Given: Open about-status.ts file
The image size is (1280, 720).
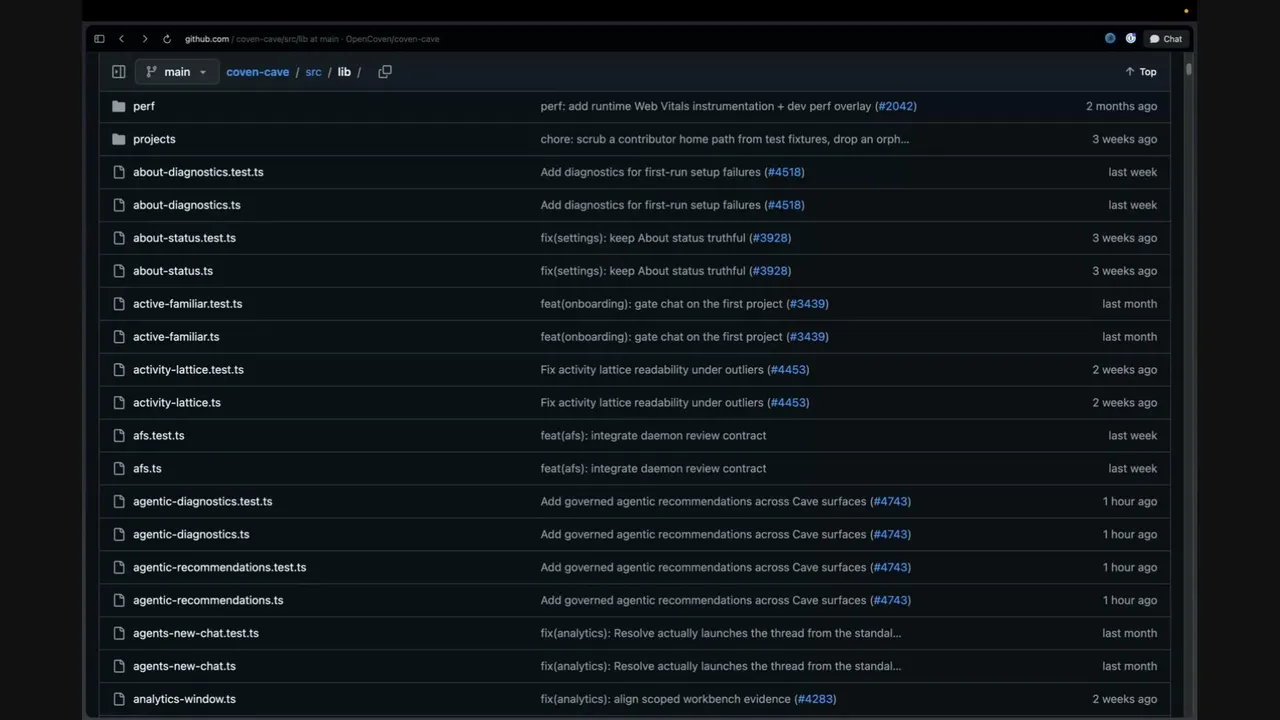Looking at the screenshot, I should pyautogui.click(x=173, y=271).
